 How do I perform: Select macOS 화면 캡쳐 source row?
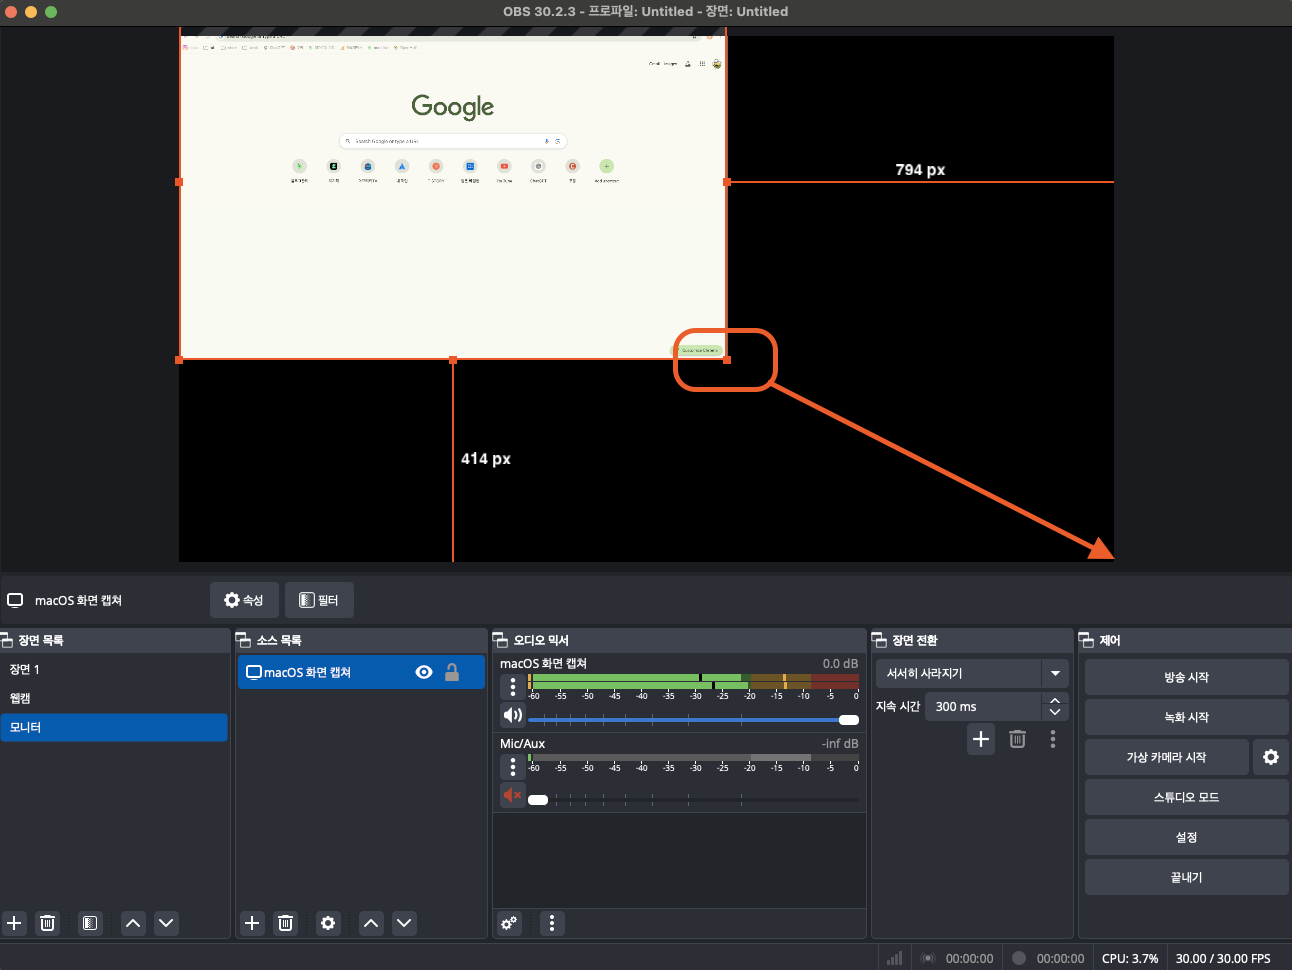(361, 672)
